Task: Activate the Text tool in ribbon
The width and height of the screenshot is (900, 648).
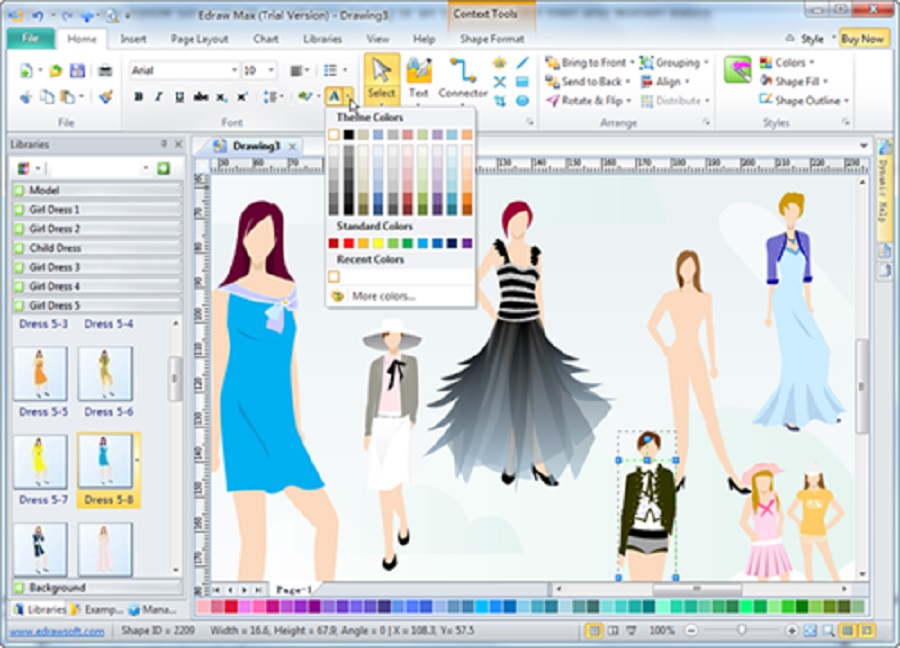Action: [x=418, y=79]
